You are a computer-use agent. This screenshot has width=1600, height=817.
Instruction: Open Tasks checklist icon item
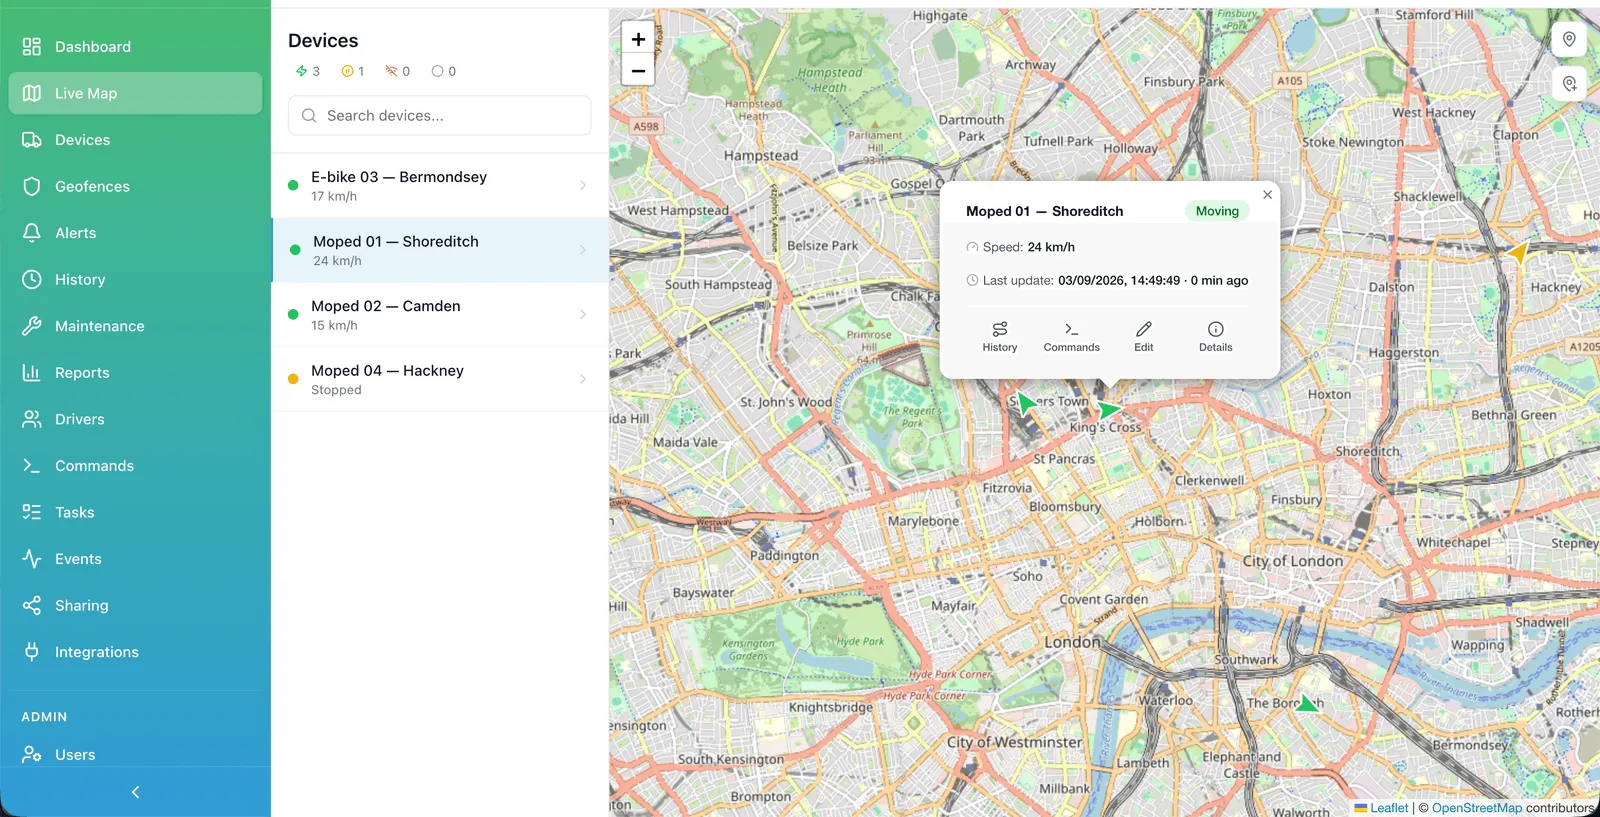pyautogui.click(x=135, y=512)
